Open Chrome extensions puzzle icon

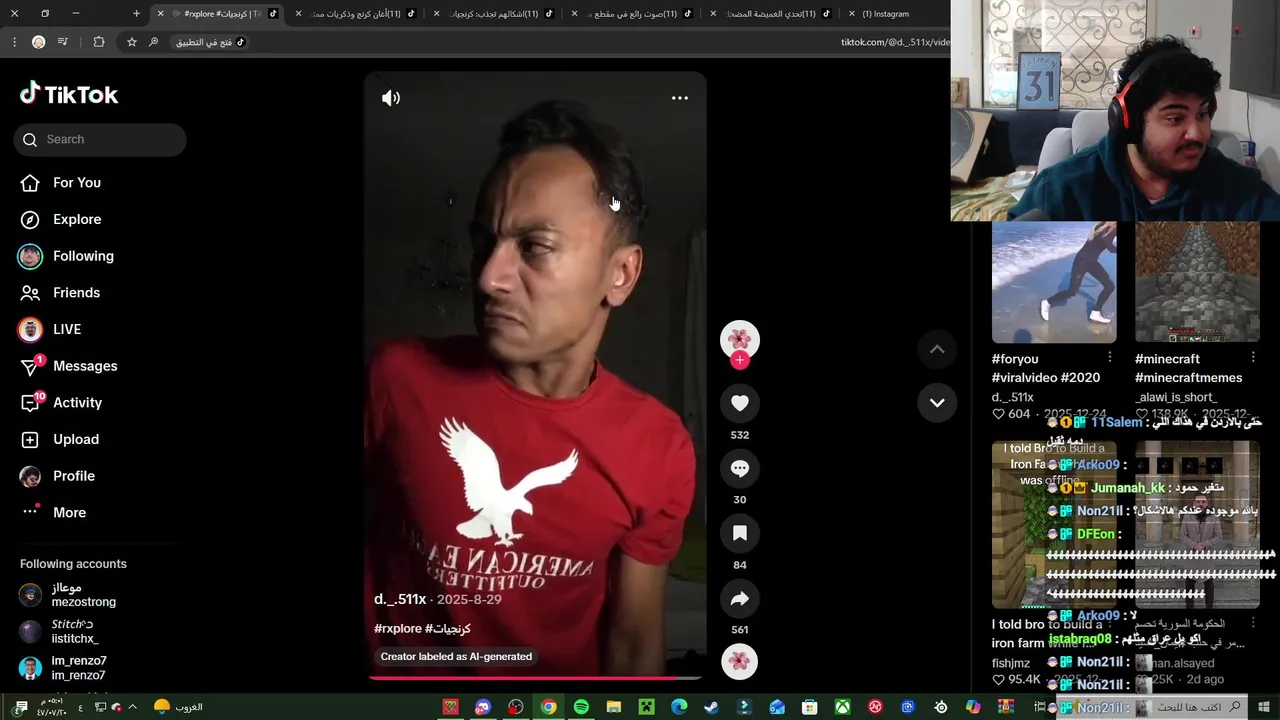click(x=99, y=42)
